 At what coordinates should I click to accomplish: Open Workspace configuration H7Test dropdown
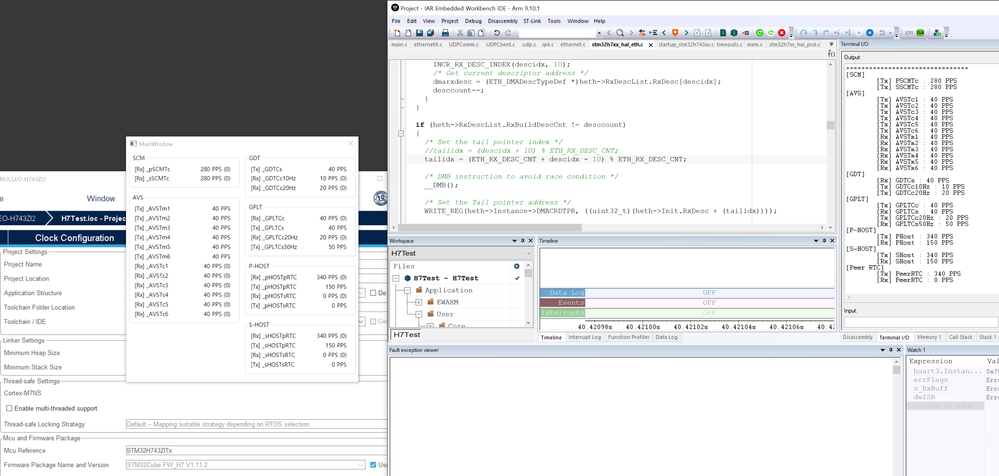pos(528,254)
